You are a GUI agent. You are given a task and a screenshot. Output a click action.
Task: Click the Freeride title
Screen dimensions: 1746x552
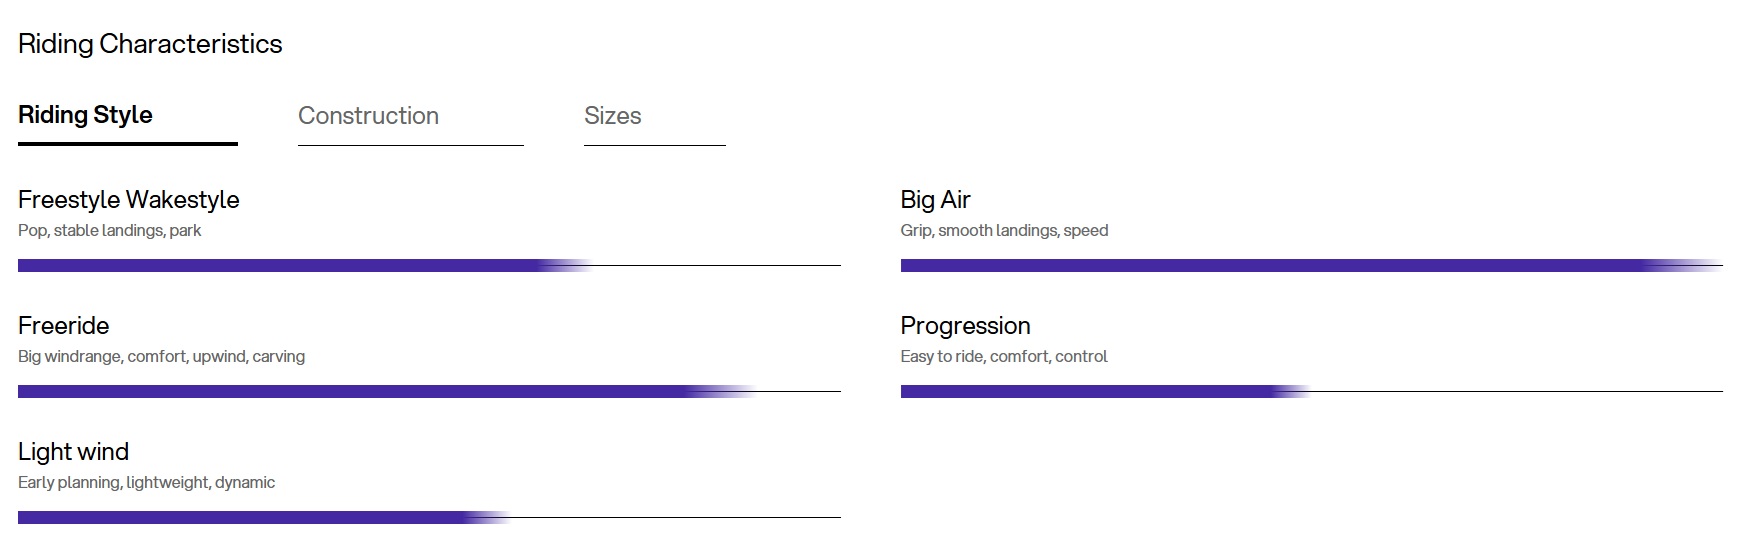click(x=64, y=326)
